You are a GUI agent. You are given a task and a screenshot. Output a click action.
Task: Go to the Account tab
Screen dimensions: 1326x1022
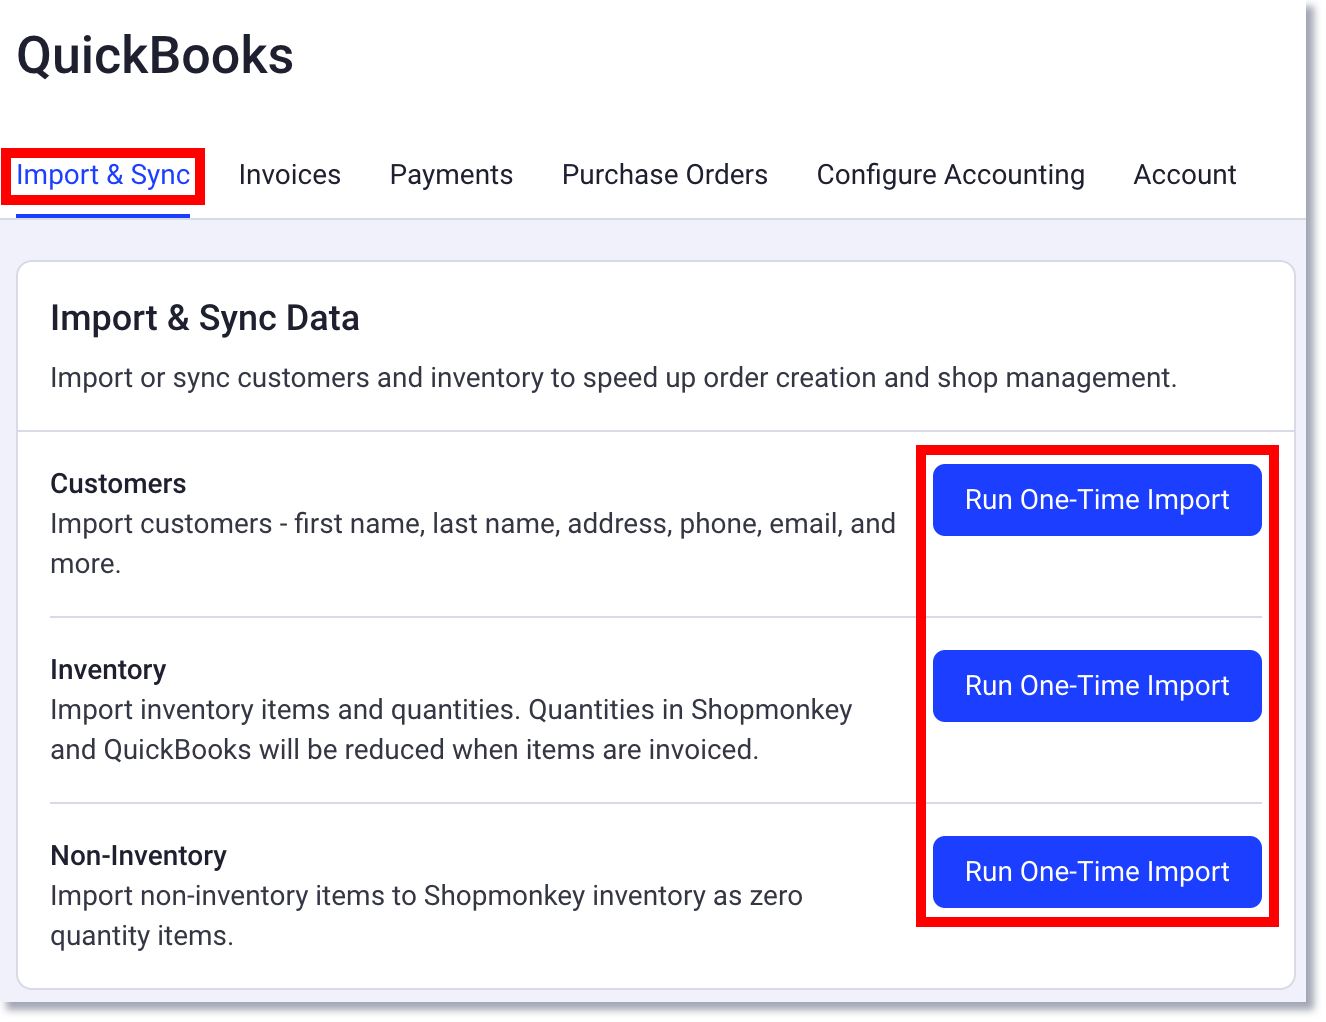[x=1184, y=174]
